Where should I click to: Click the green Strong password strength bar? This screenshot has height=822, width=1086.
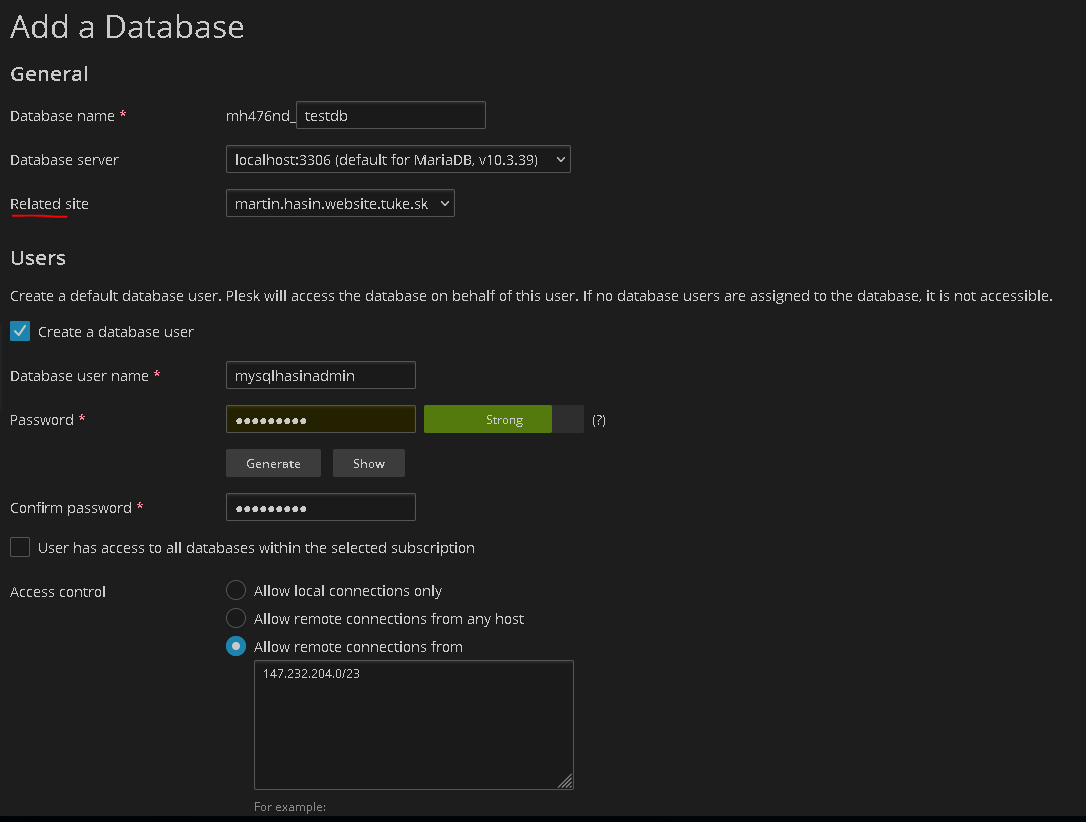488,419
